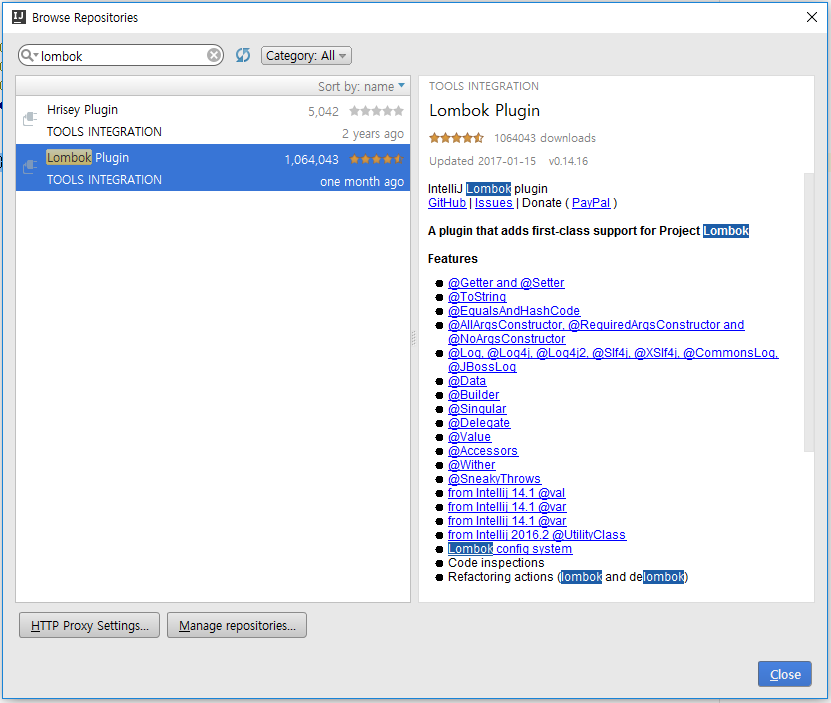
Task: Close the Browse Repositories dialog via Close button
Action: 785,674
